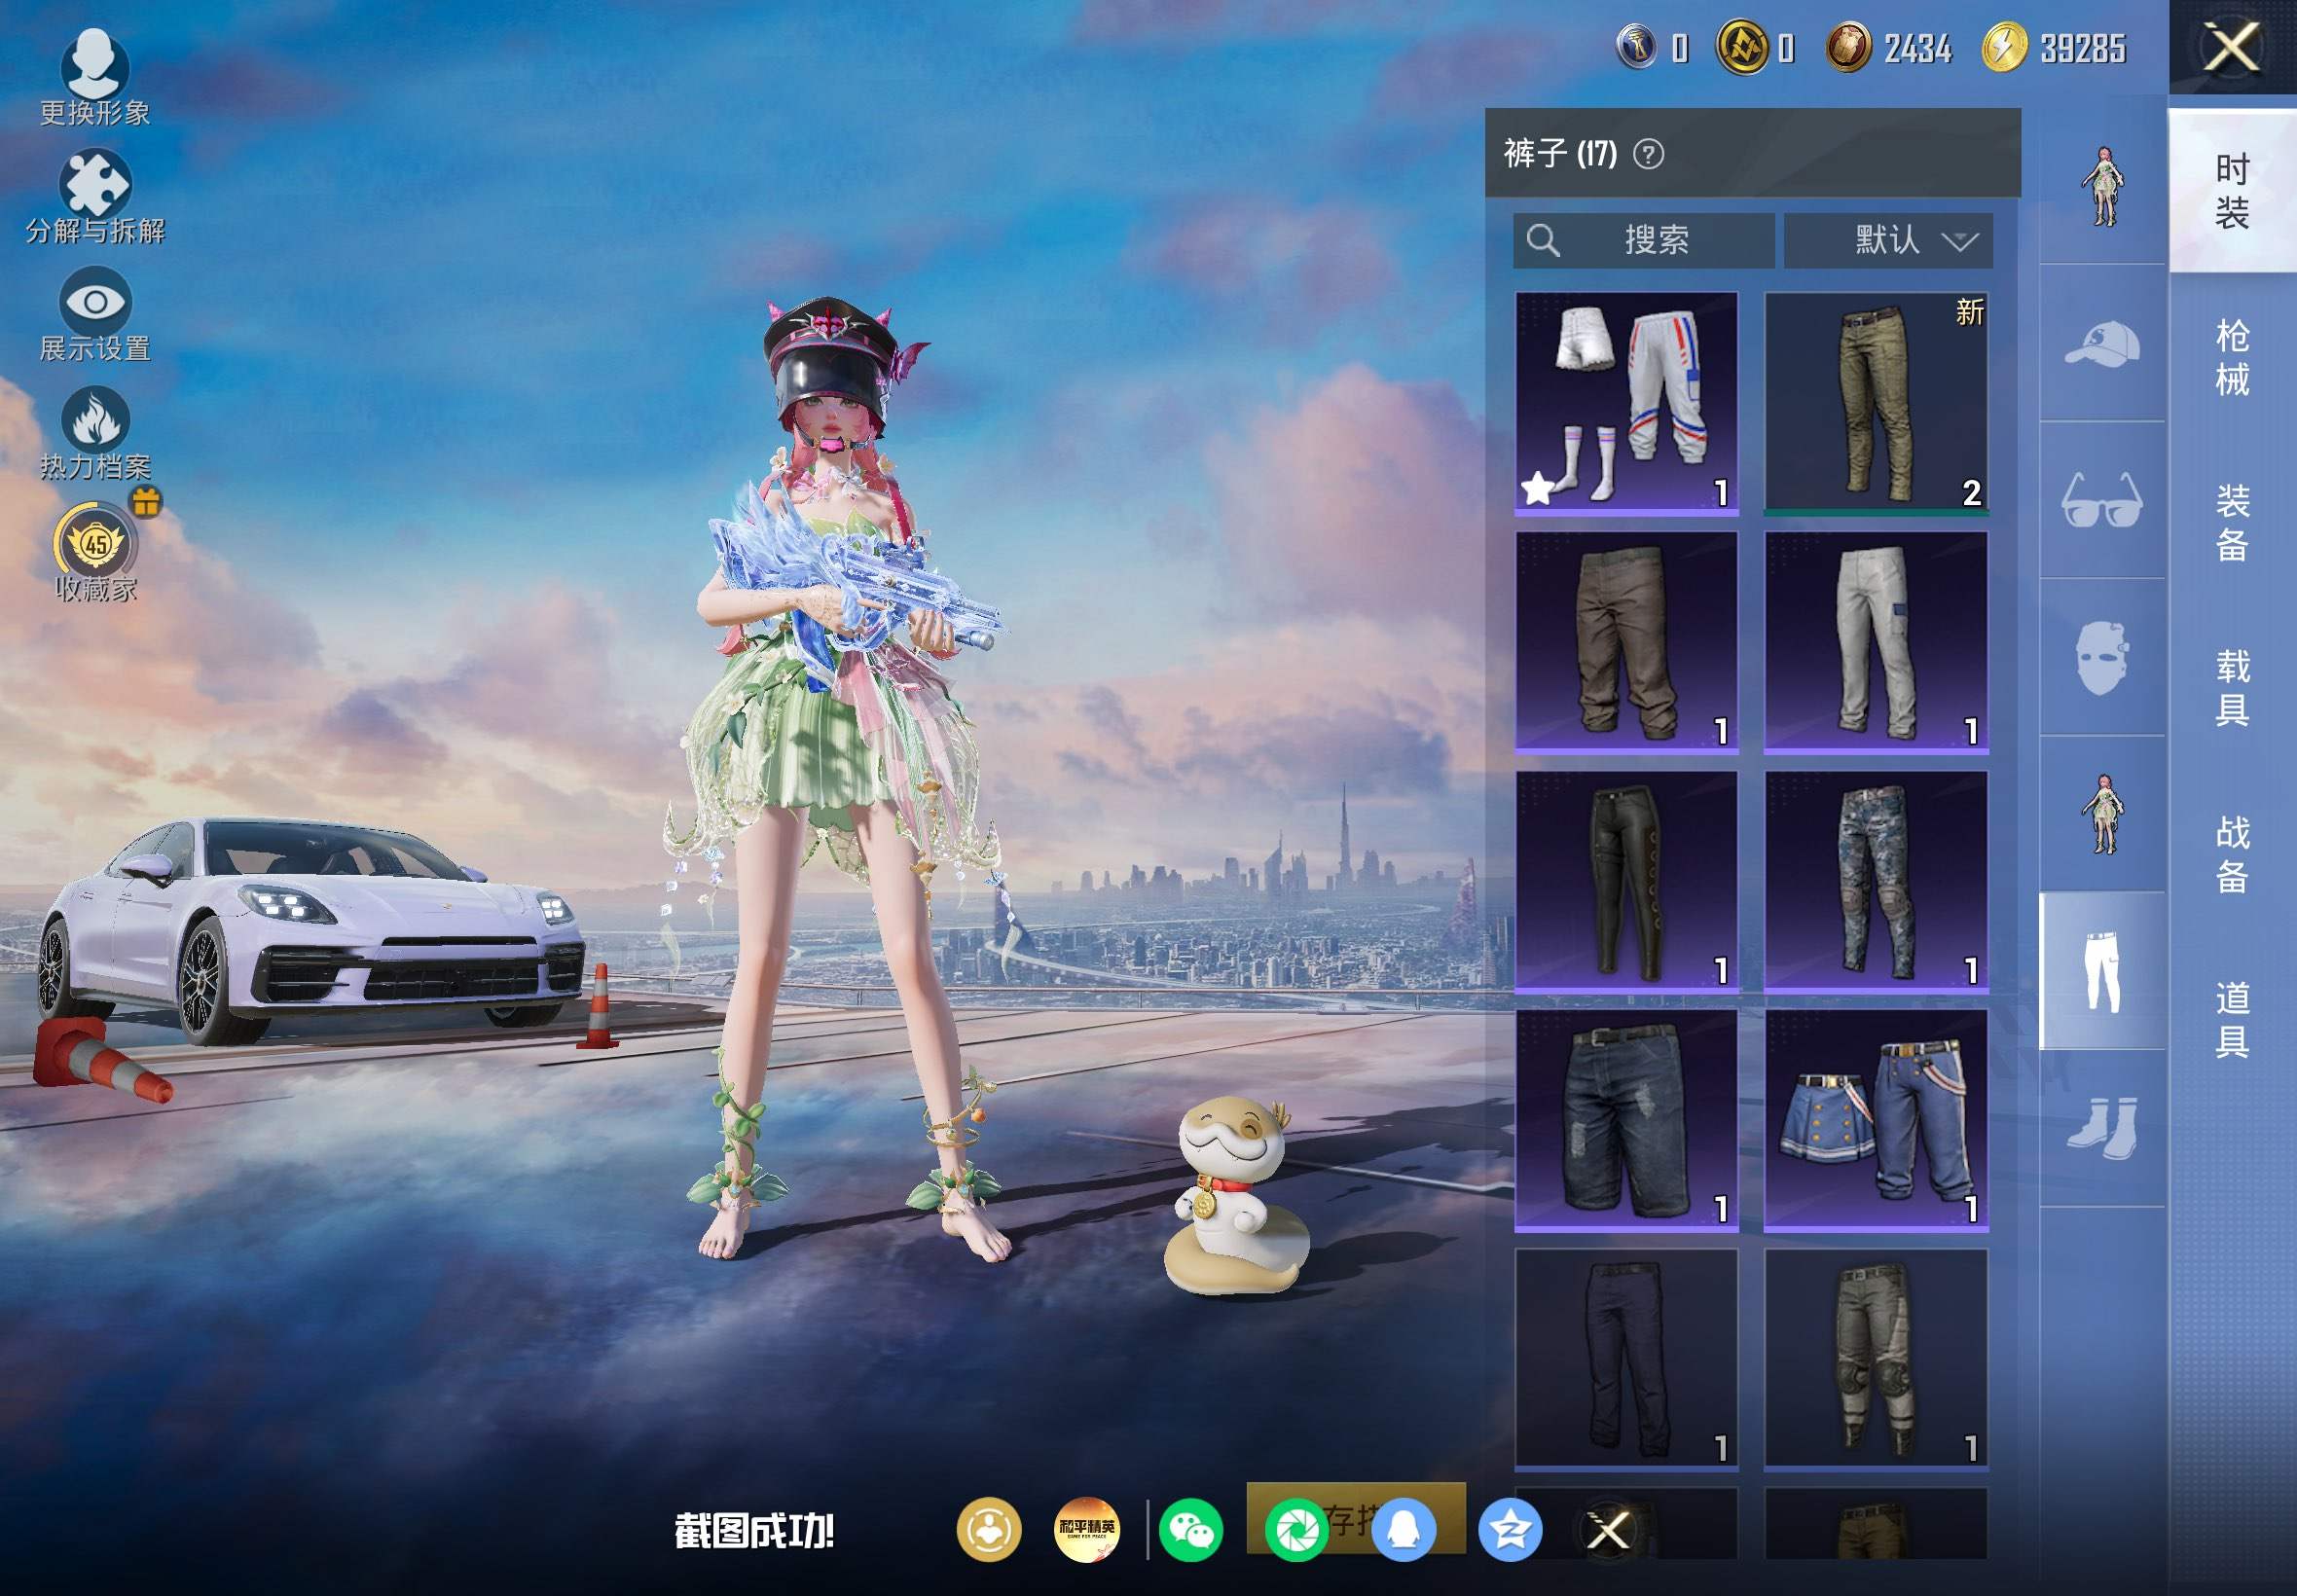2297x1596 pixels.
Task: Select the light grey cargo pants
Action: [1876, 641]
